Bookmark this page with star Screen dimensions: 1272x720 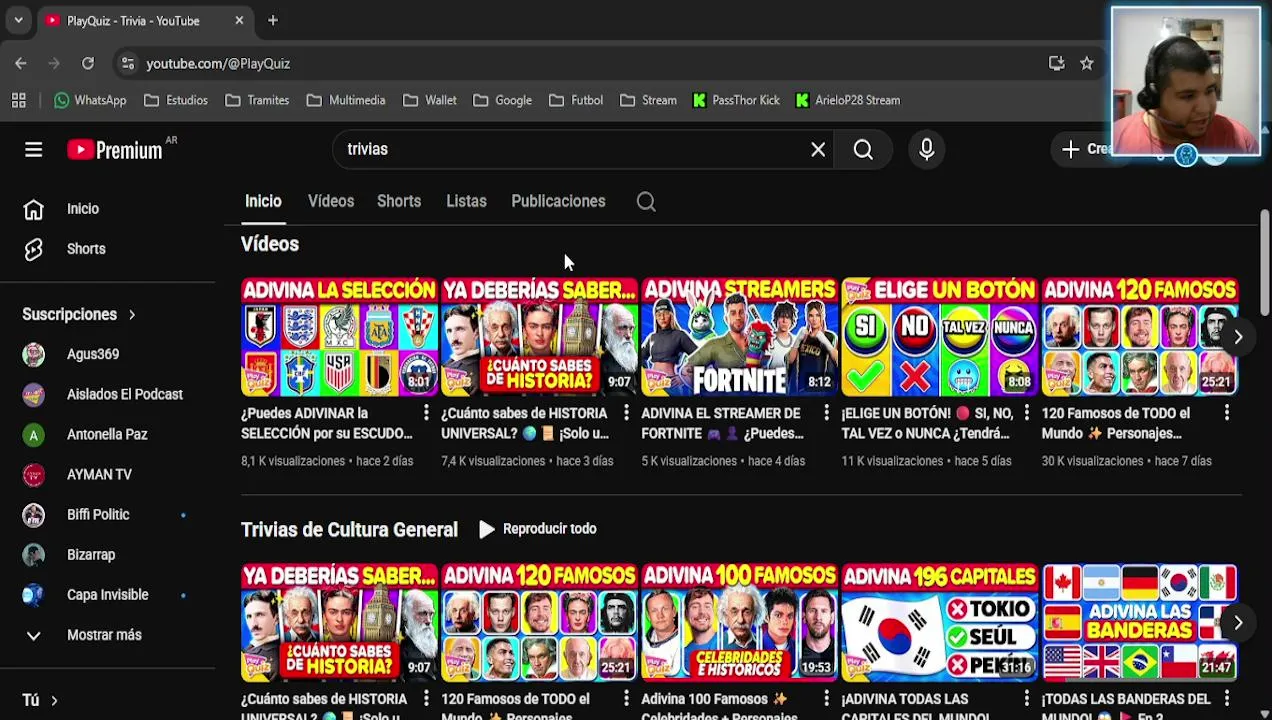pyautogui.click(x=1087, y=63)
